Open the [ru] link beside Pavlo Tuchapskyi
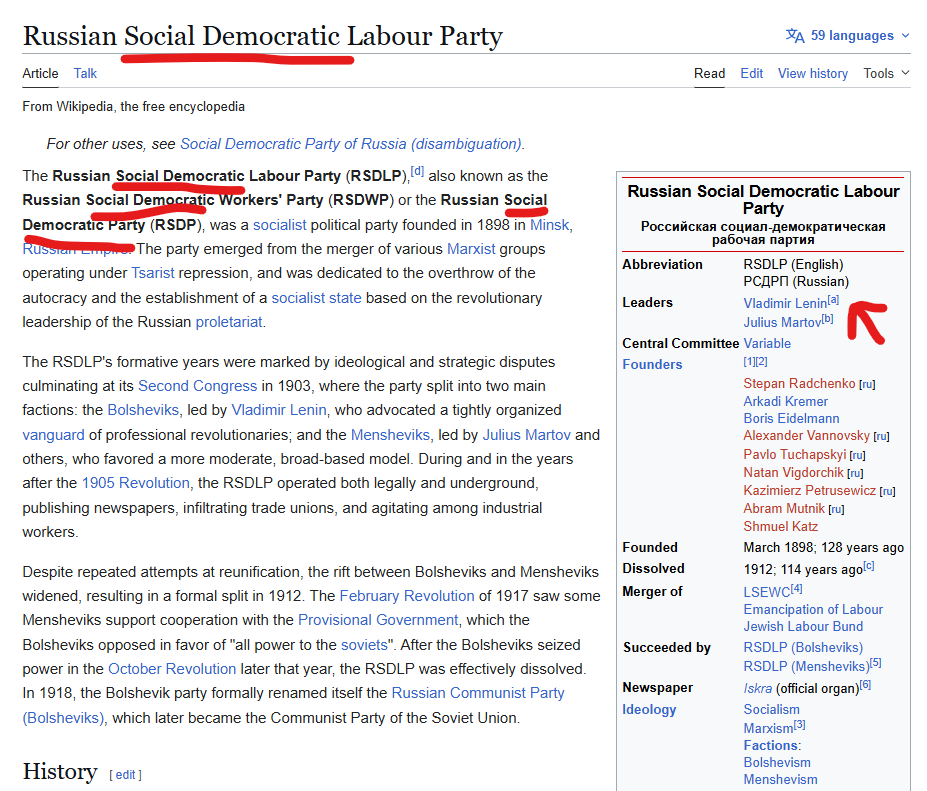Screen dimensions: 927x791 857,455
